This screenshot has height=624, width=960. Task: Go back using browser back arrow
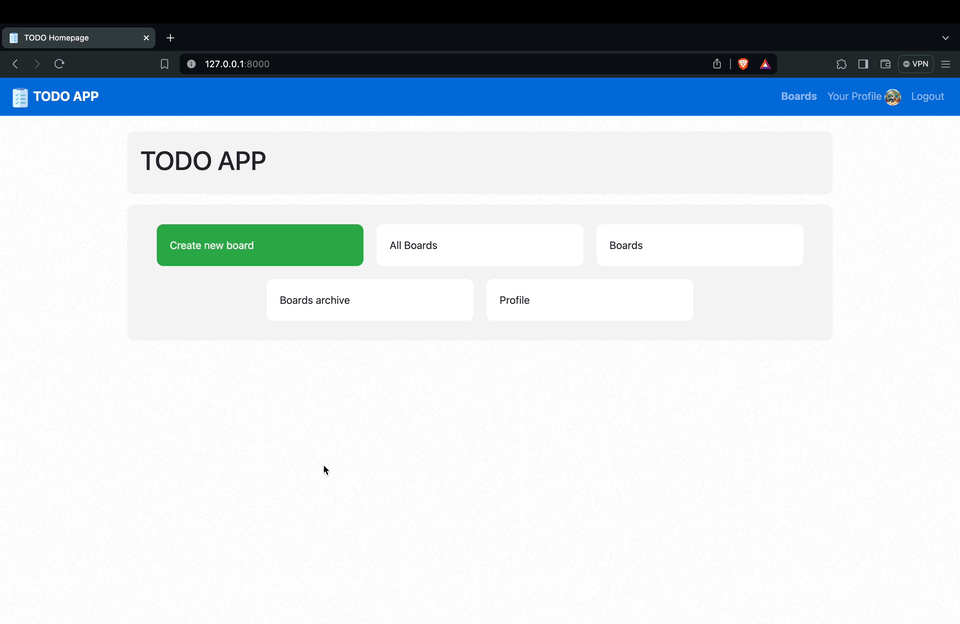[x=15, y=64]
